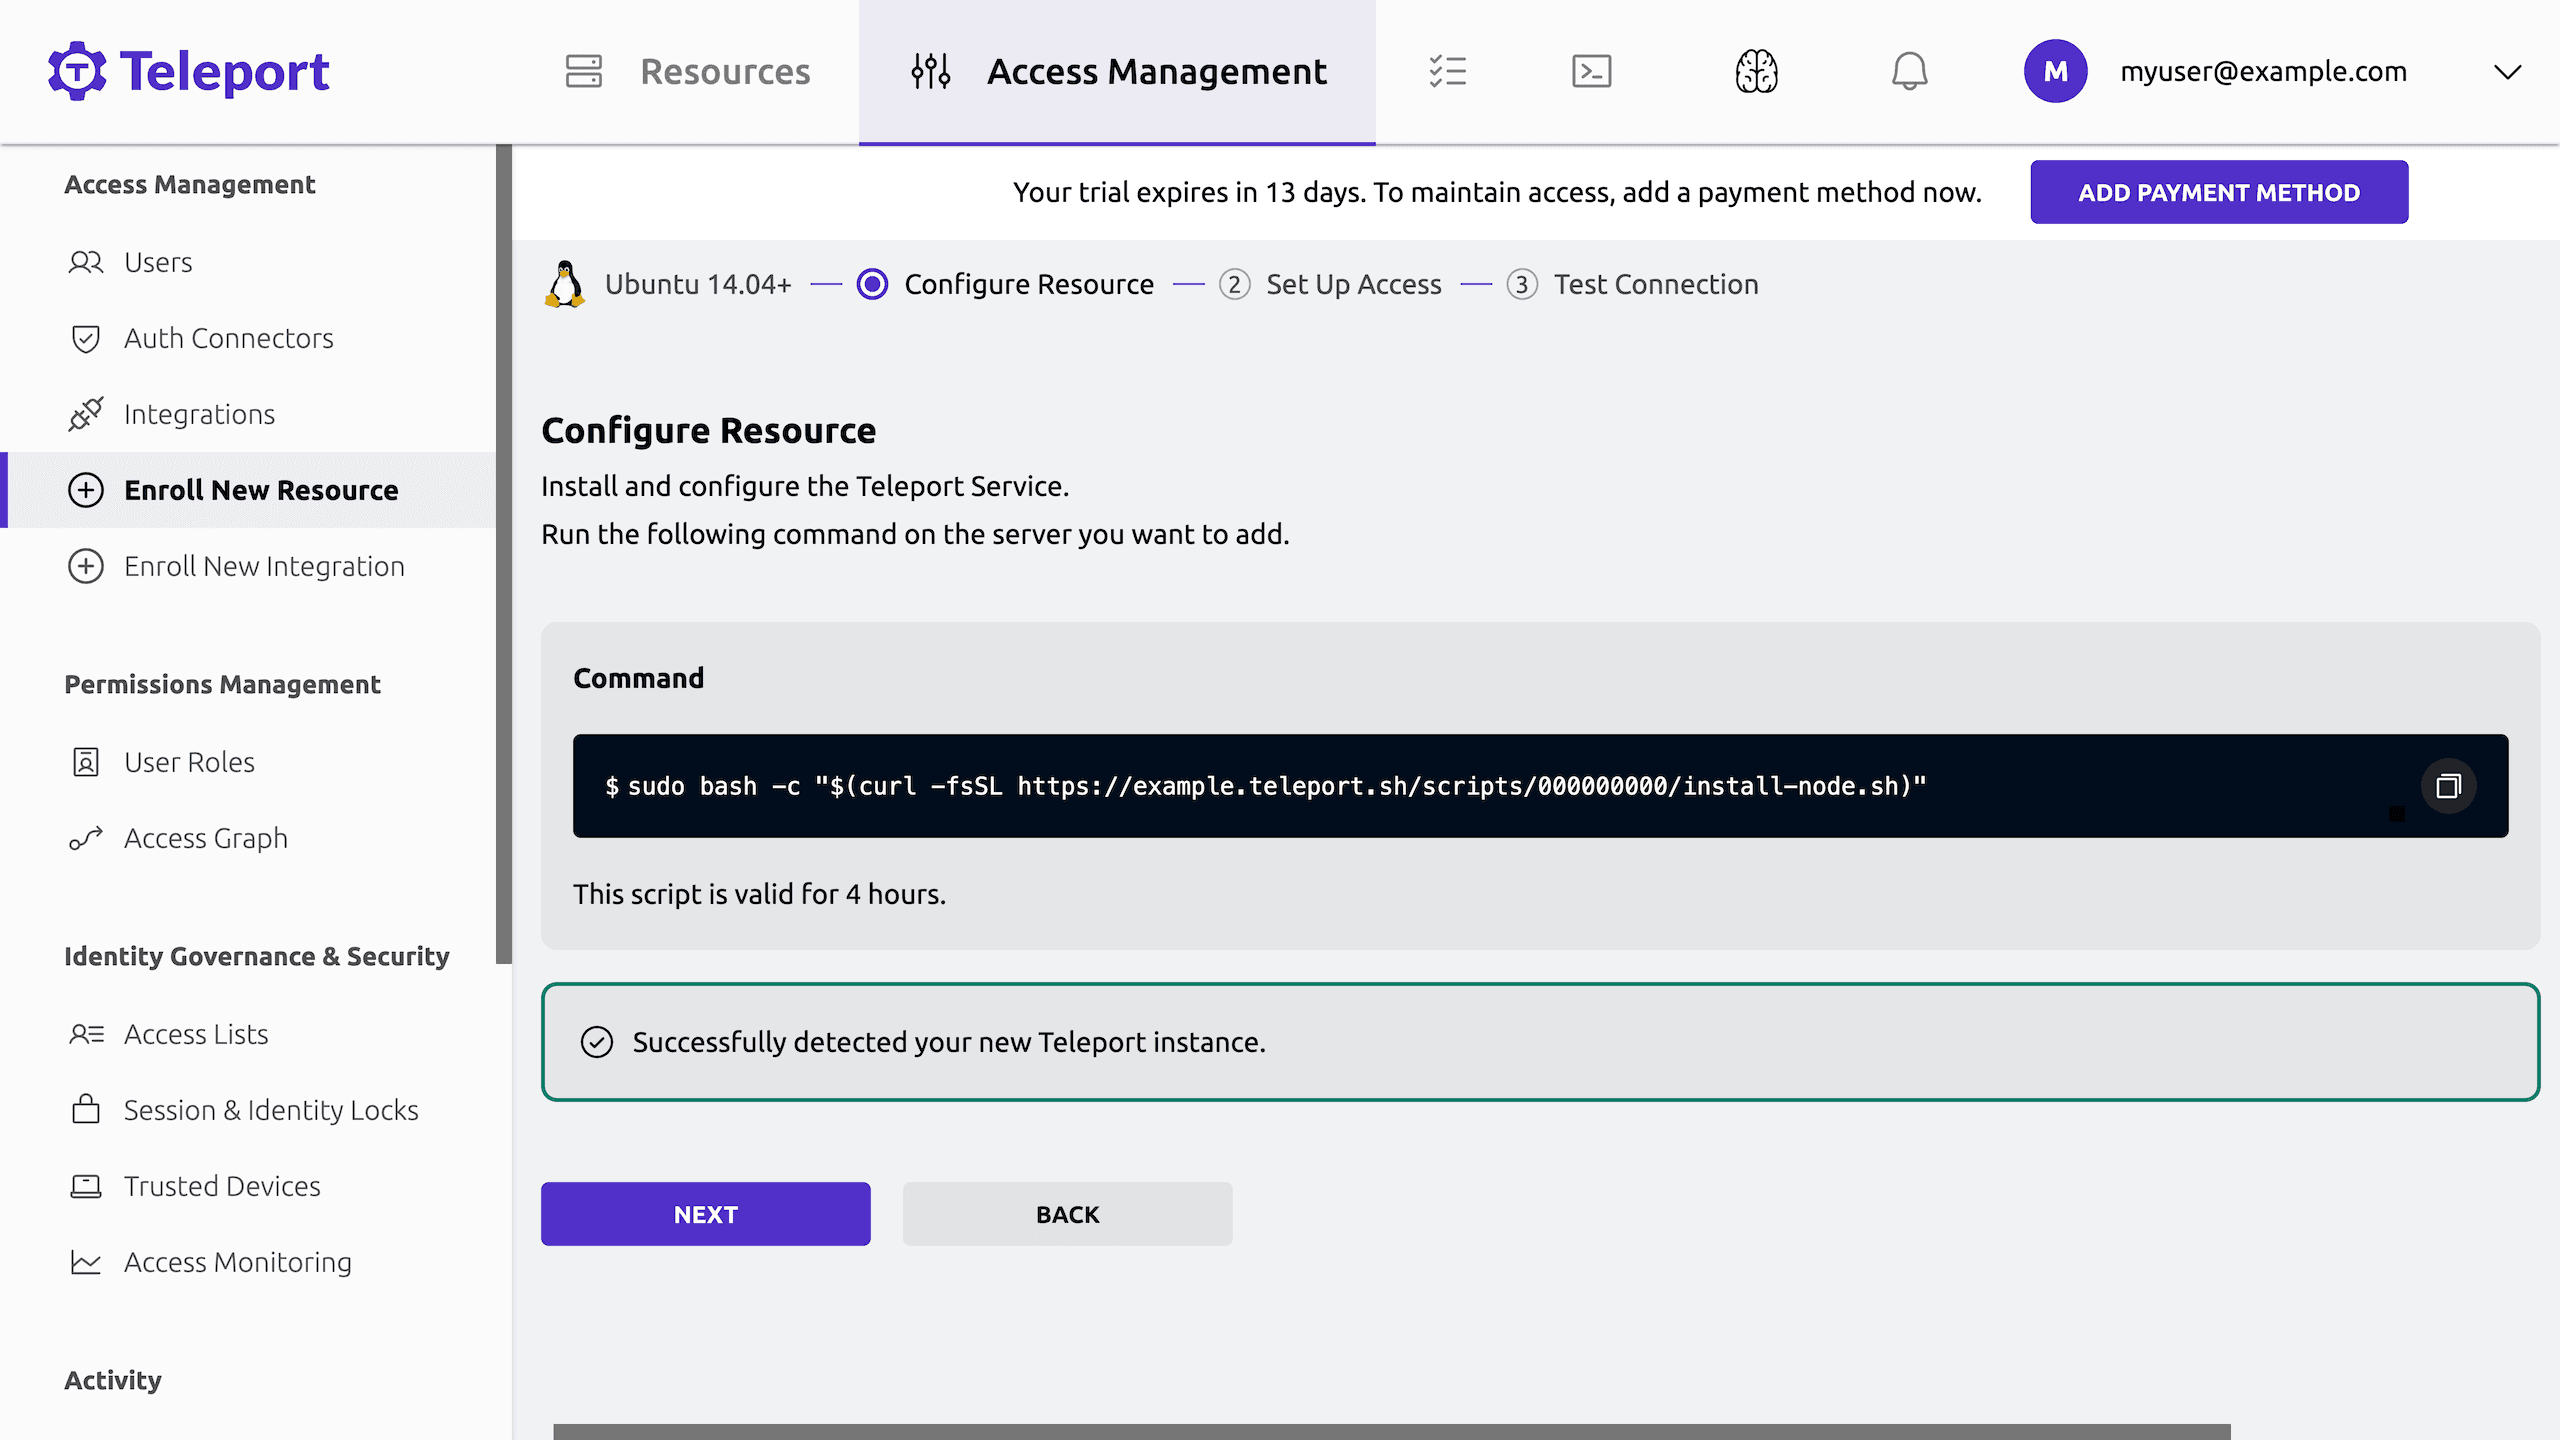Click BACK to return to previous step
The width and height of the screenshot is (2560, 1440).
click(x=1067, y=1213)
